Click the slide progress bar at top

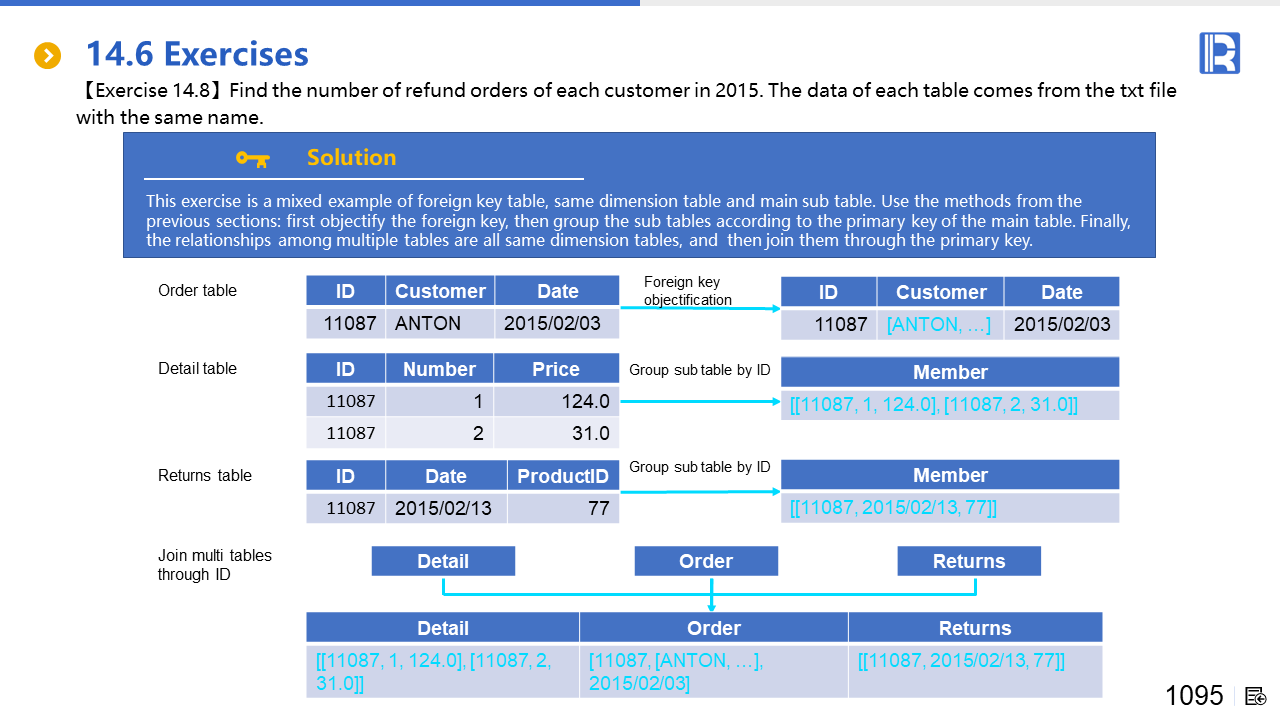pos(320,3)
